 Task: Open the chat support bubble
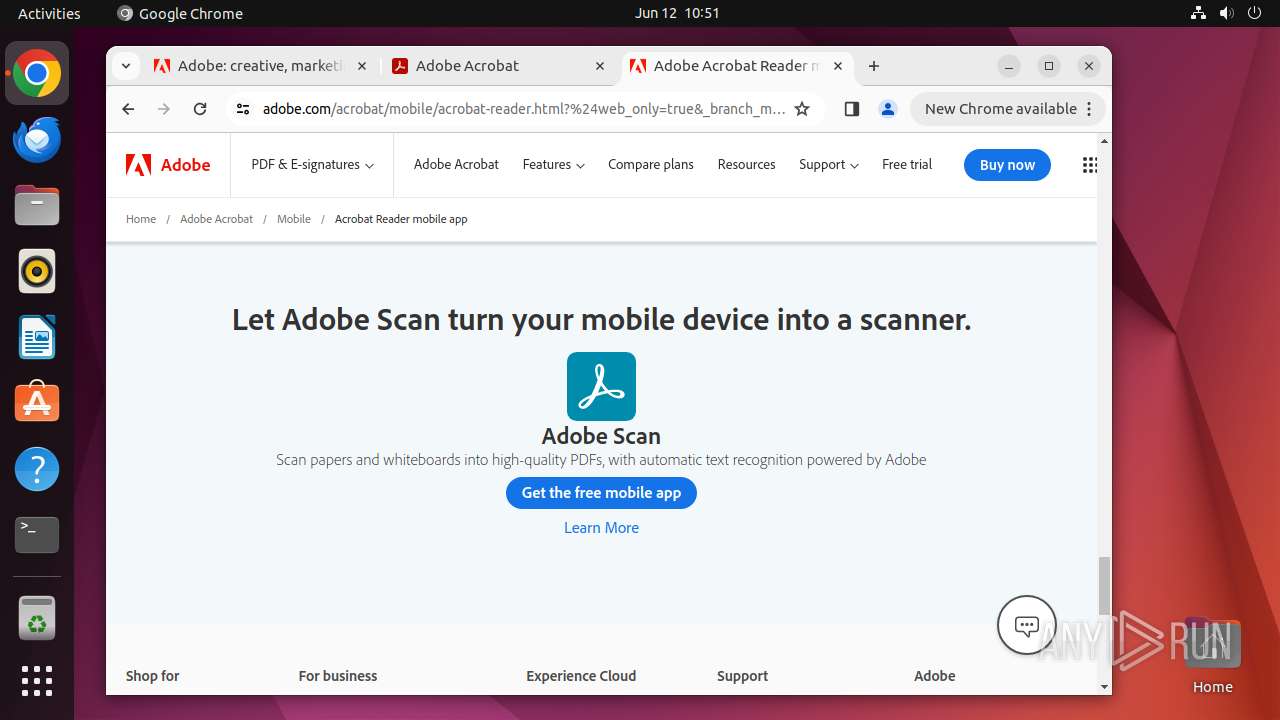coord(1027,625)
